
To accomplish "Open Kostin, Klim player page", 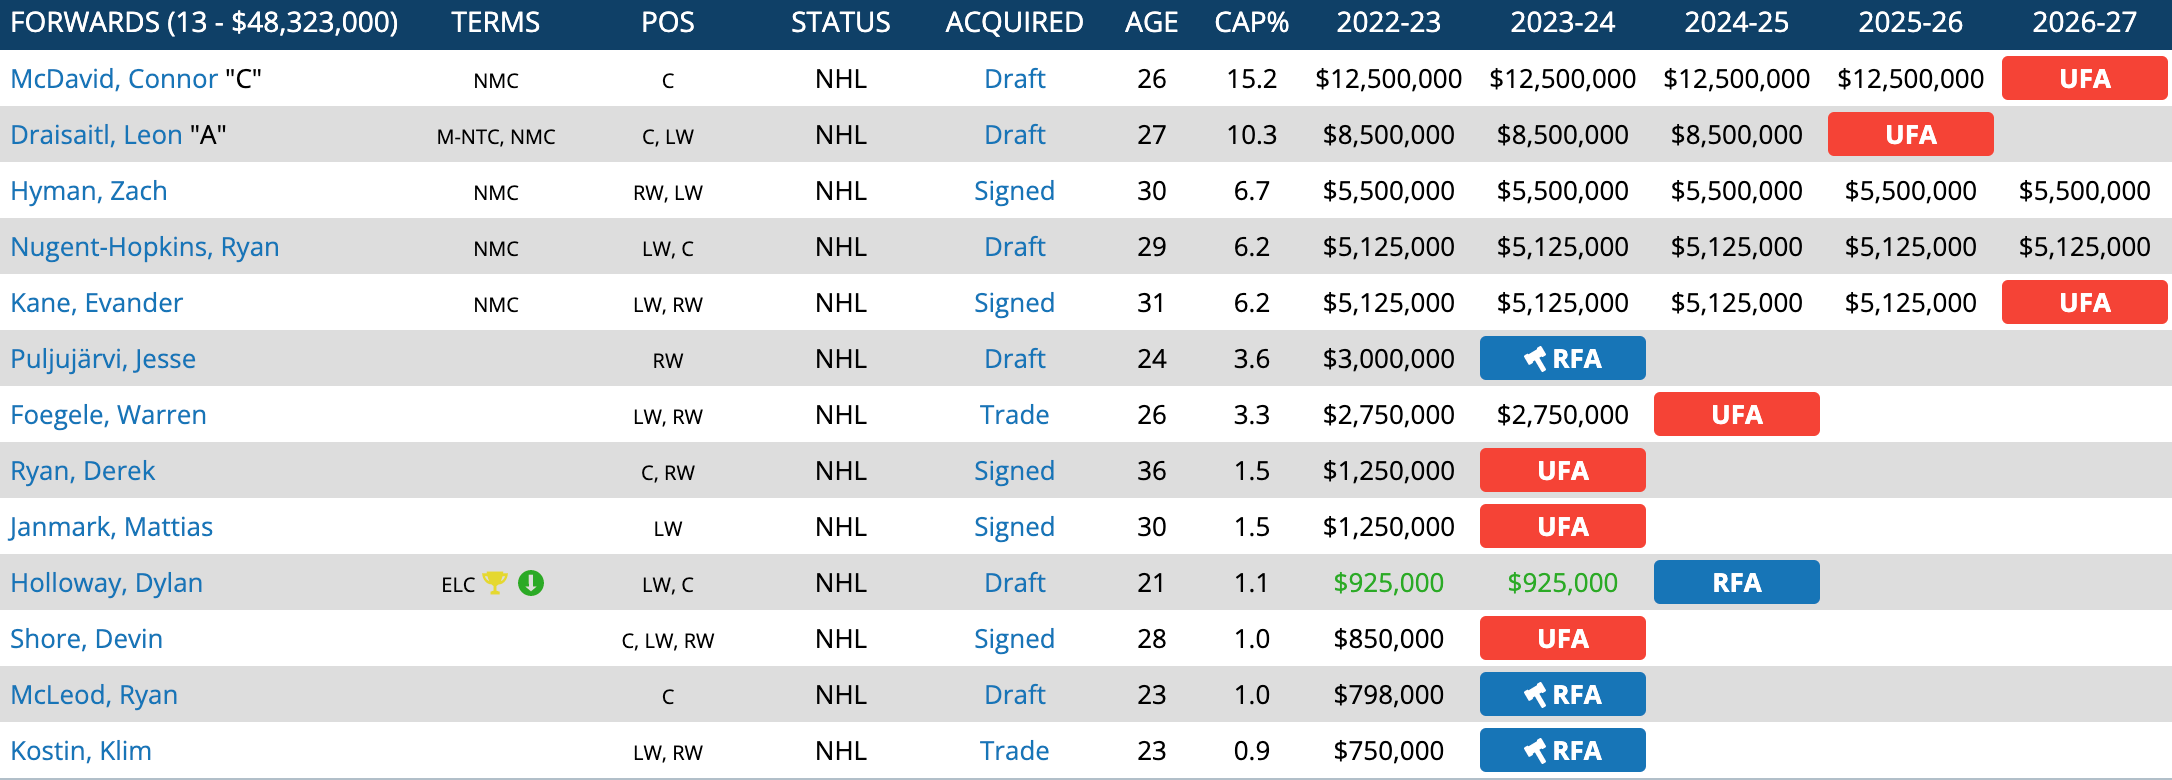I will [x=81, y=751].
